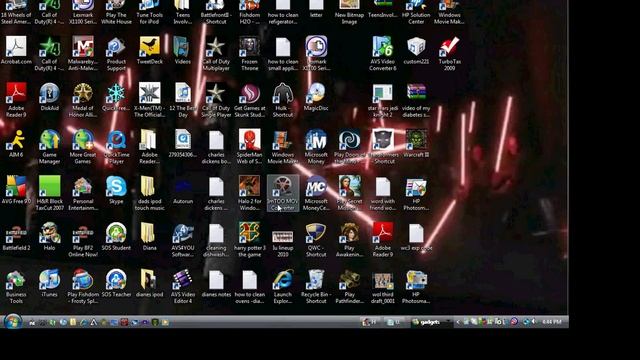The width and height of the screenshot is (640, 360).
Task: Open the Product Support shortcut
Action: point(116,53)
